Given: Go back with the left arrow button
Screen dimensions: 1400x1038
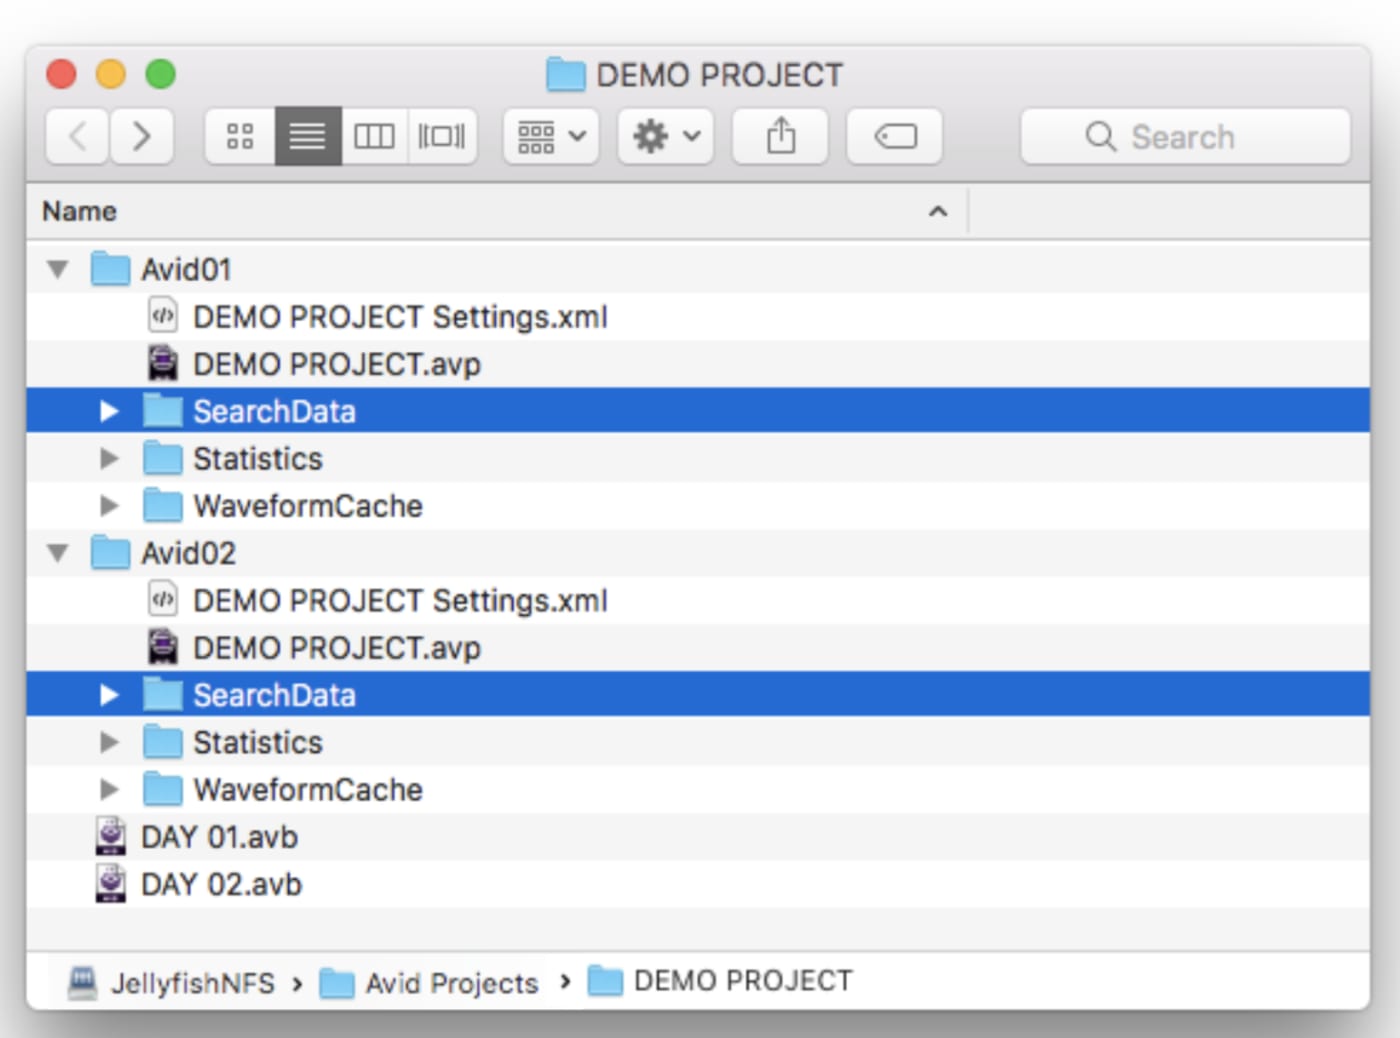Looking at the screenshot, I should (x=78, y=136).
